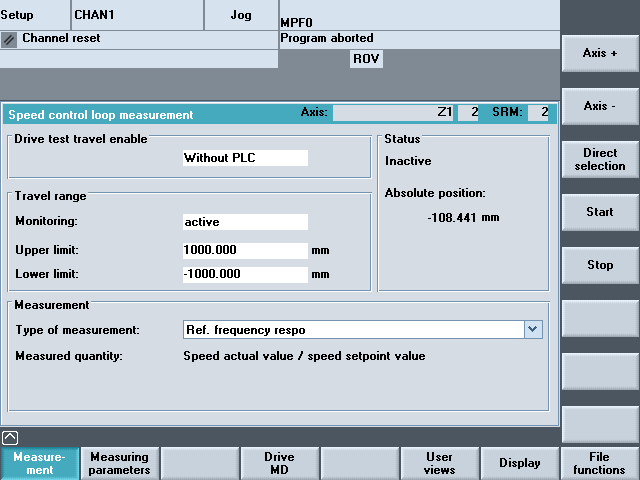Open File functions softkey
This screenshot has width=640, height=480.
(x=599, y=463)
